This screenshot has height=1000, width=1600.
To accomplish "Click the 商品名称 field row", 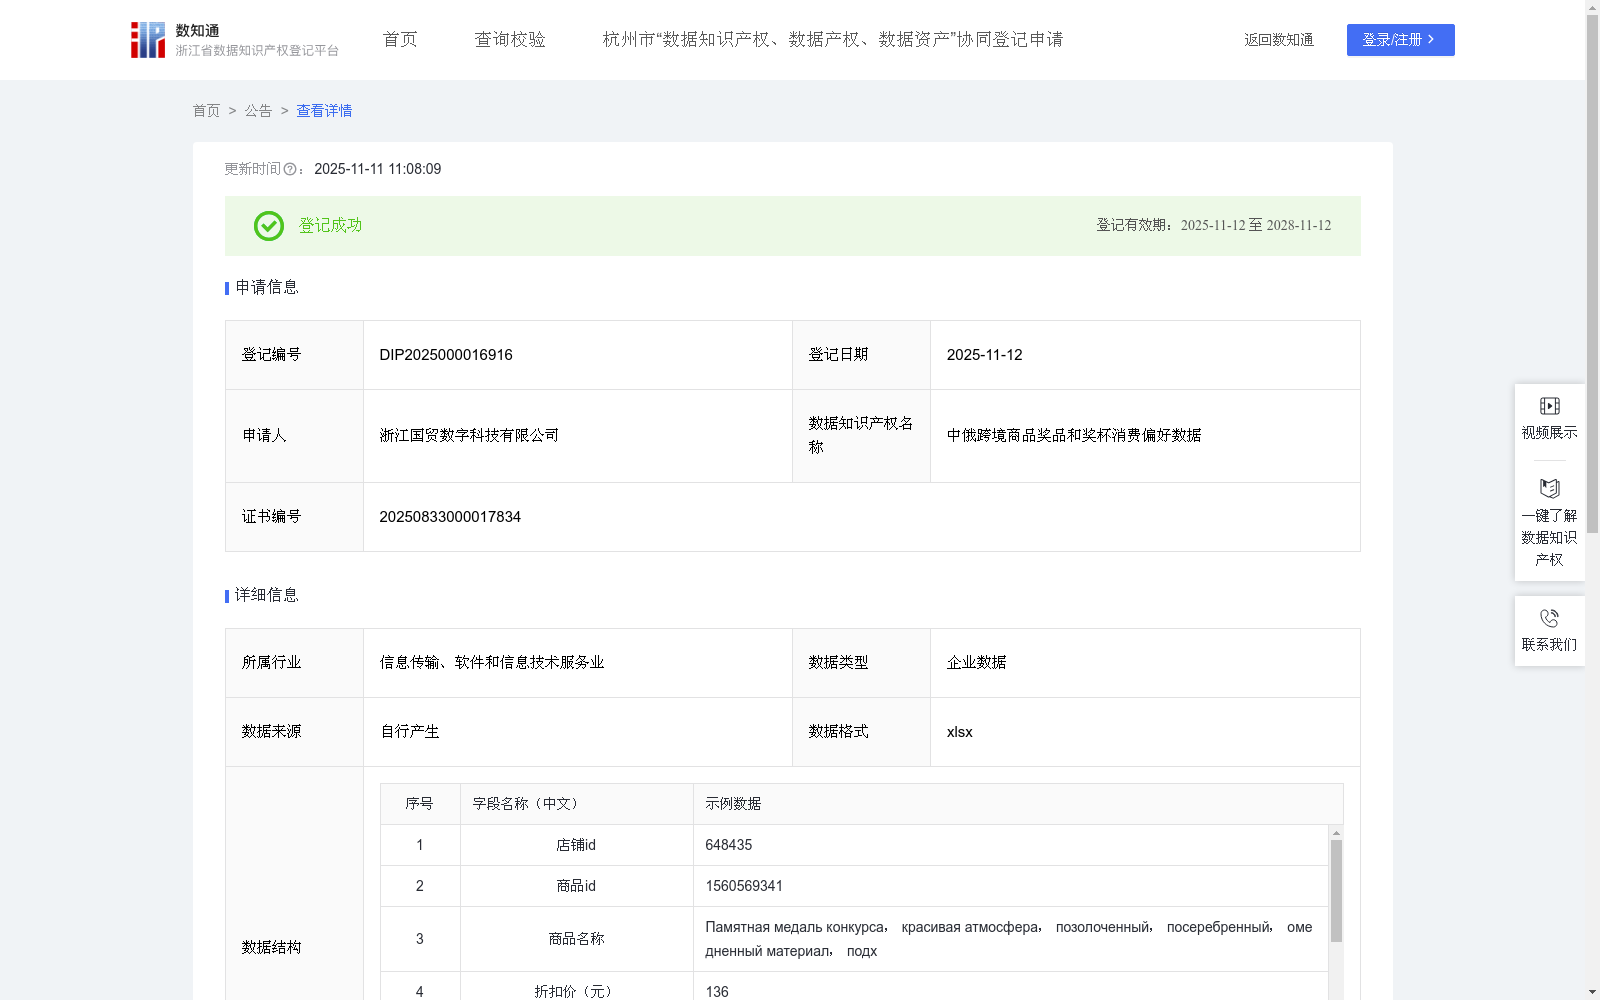I will point(854,939).
